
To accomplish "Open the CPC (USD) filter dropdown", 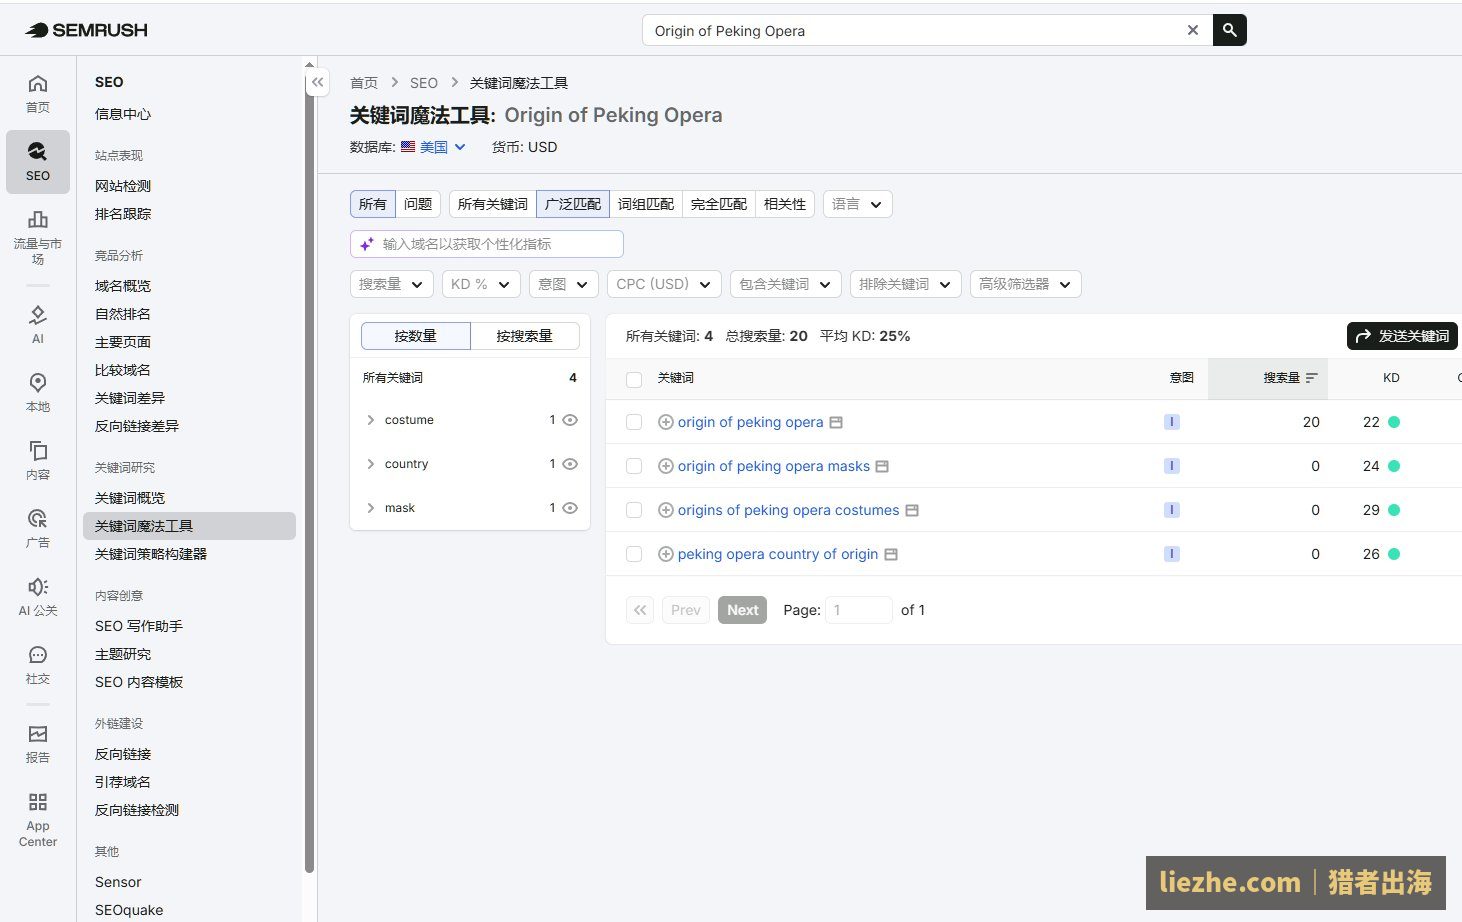I will 664,284.
